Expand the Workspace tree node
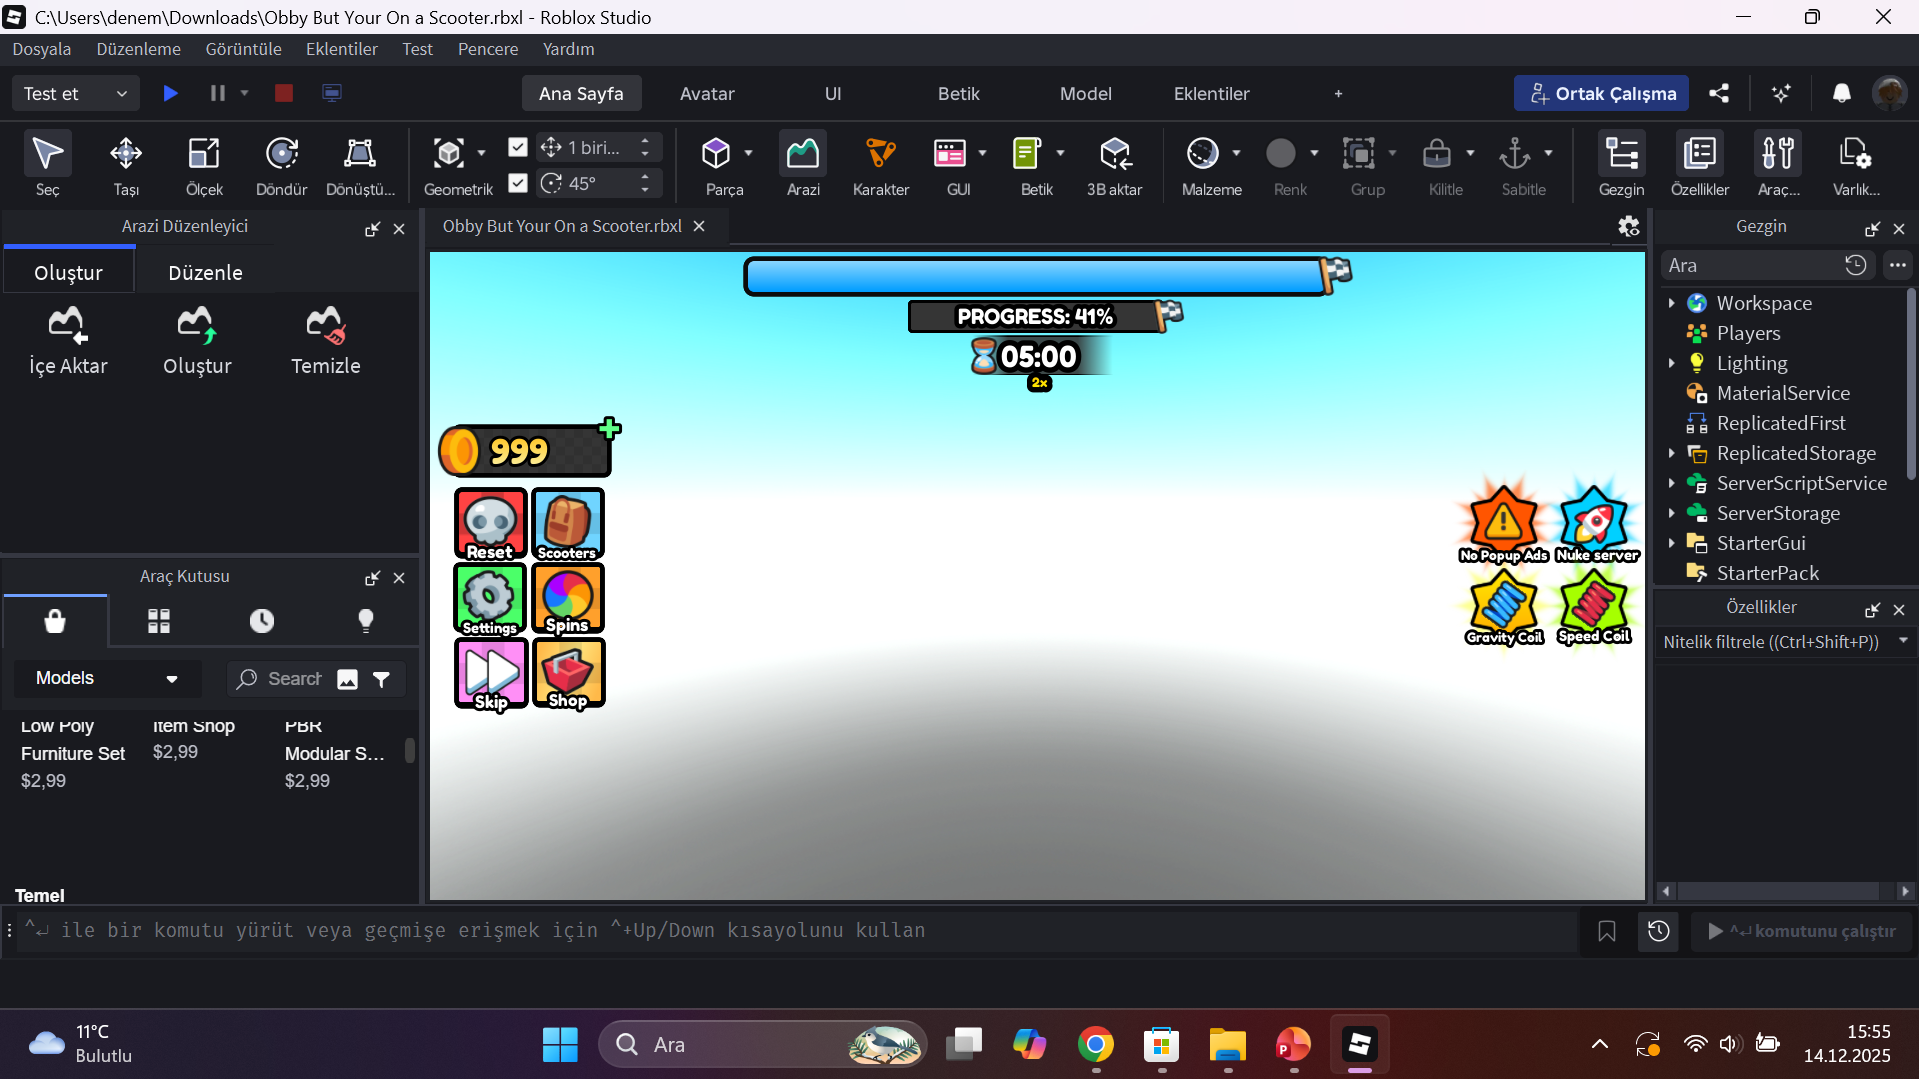The height and width of the screenshot is (1079, 1919). pyautogui.click(x=1671, y=303)
